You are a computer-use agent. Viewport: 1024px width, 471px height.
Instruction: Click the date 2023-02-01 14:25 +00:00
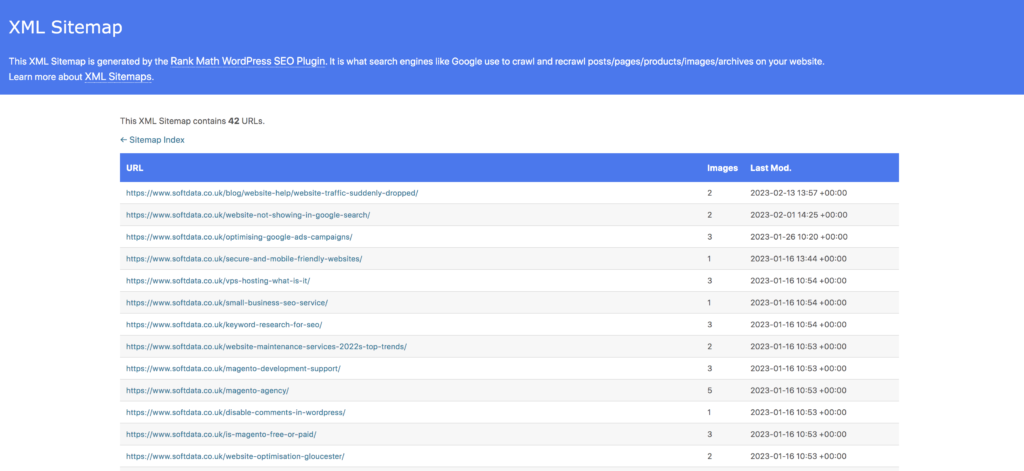click(x=798, y=215)
